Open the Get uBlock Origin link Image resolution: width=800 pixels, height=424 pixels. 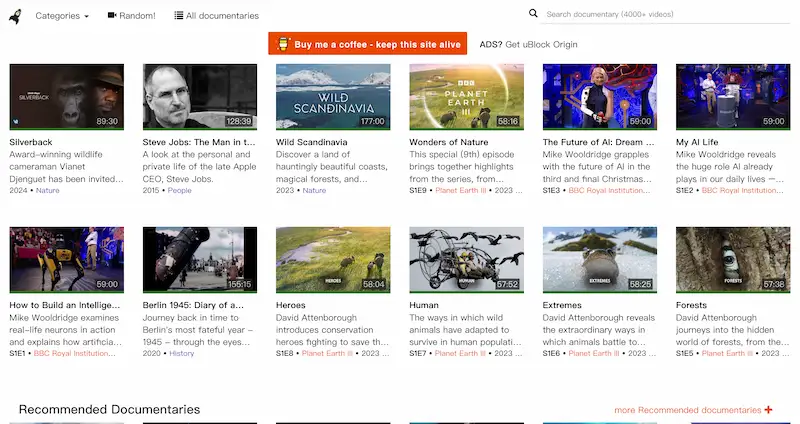pyautogui.click(x=541, y=44)
